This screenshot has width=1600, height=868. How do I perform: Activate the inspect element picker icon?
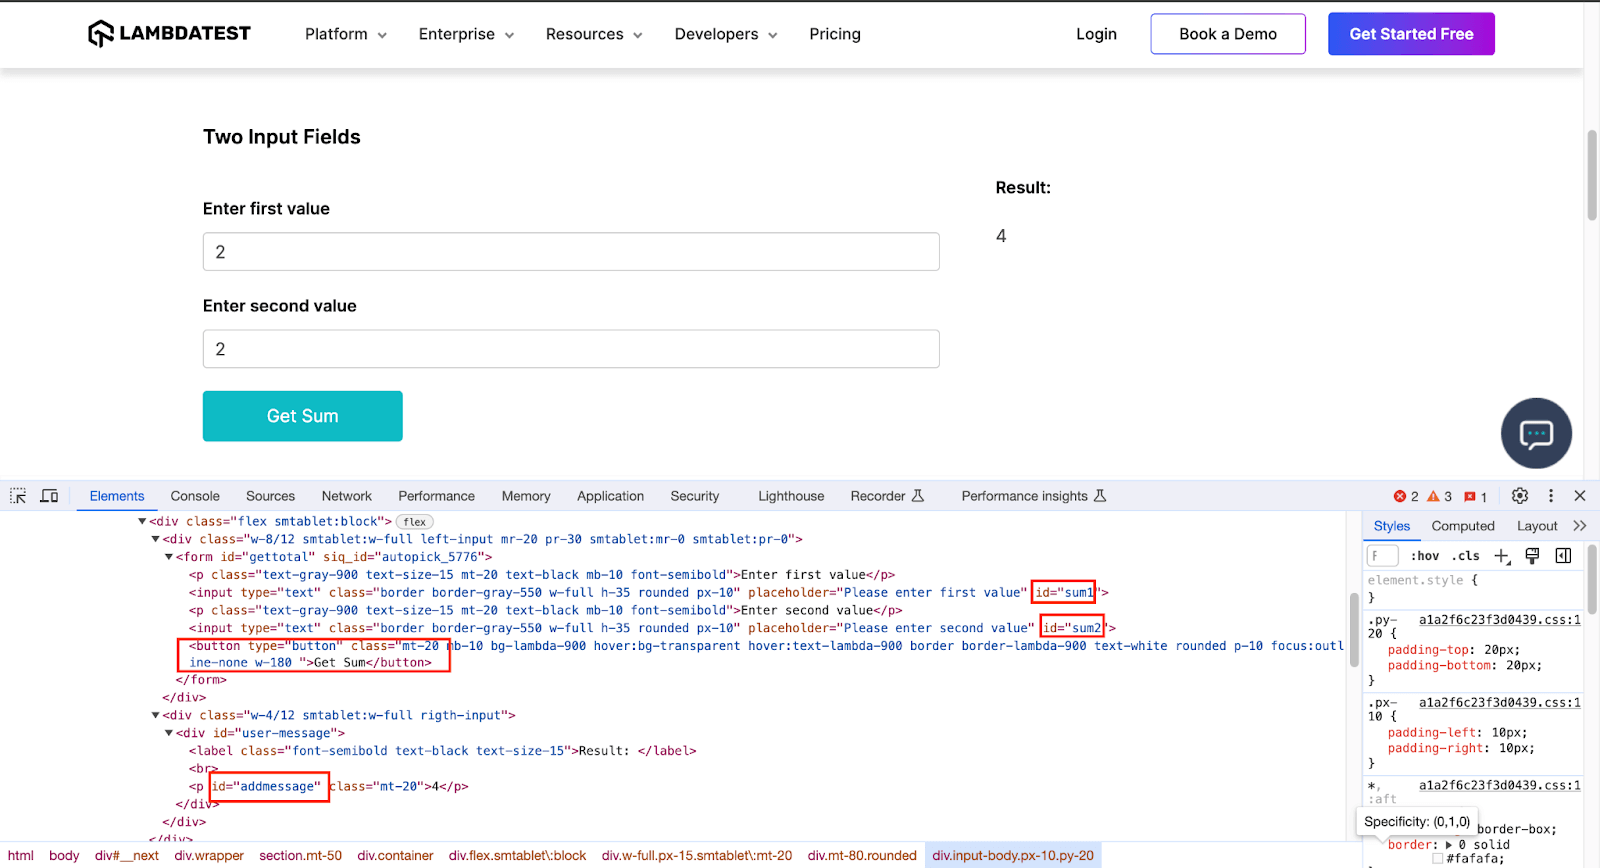tap(18, 496)
